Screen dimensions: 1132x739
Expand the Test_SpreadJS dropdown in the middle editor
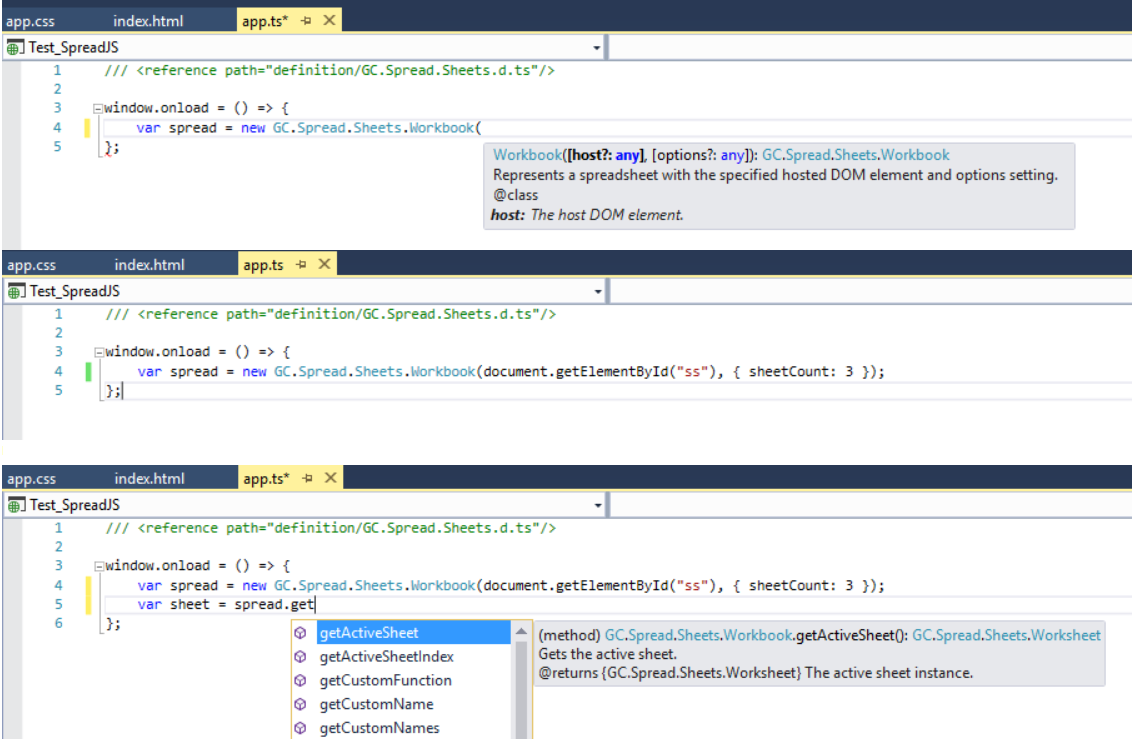pos(597,291)
